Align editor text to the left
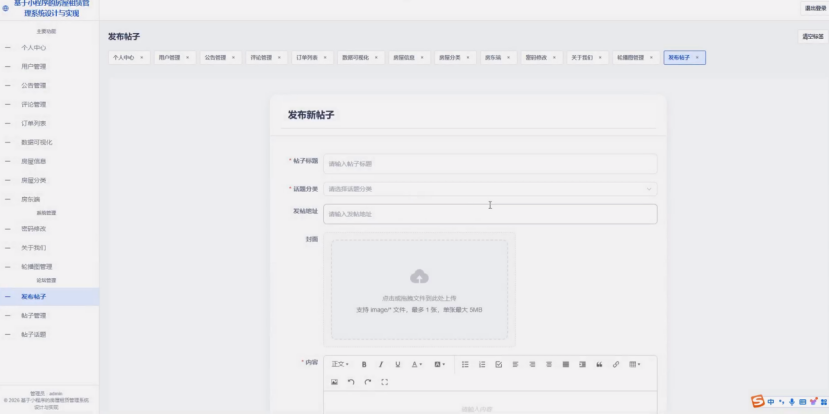The image size is (829, 414). 515,364
